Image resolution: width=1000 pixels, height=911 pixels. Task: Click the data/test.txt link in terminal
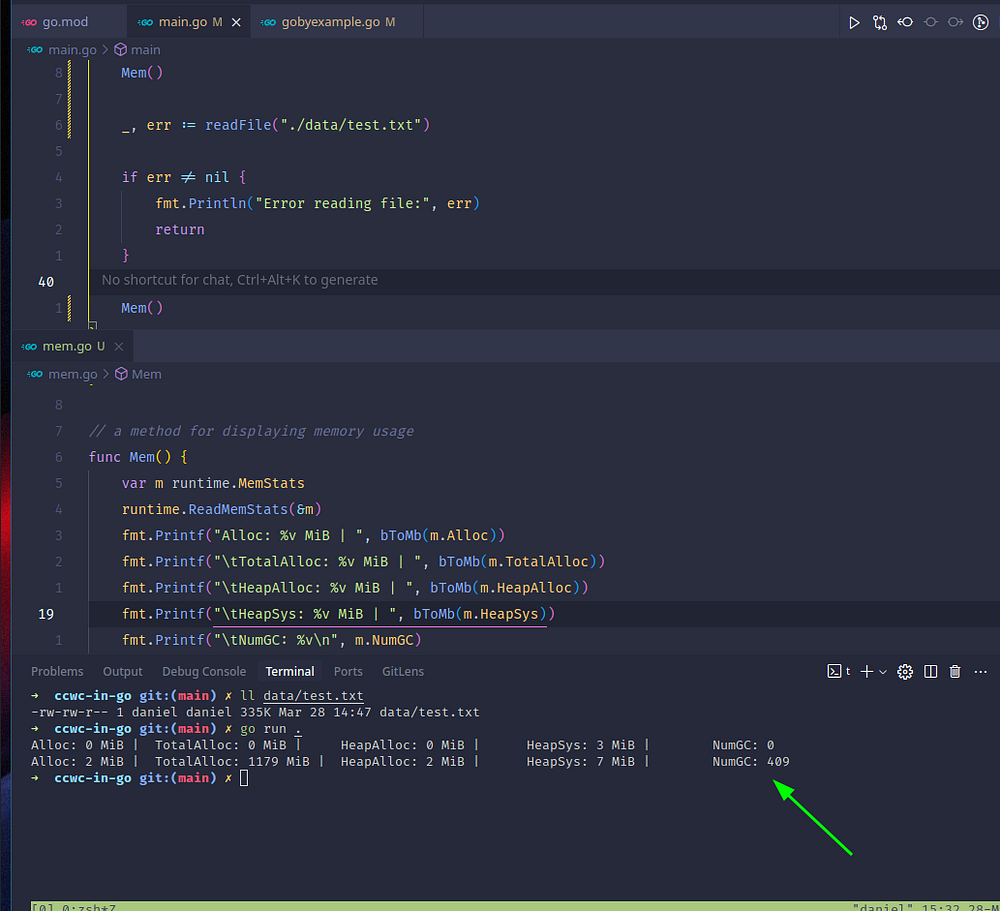point(313,695)
